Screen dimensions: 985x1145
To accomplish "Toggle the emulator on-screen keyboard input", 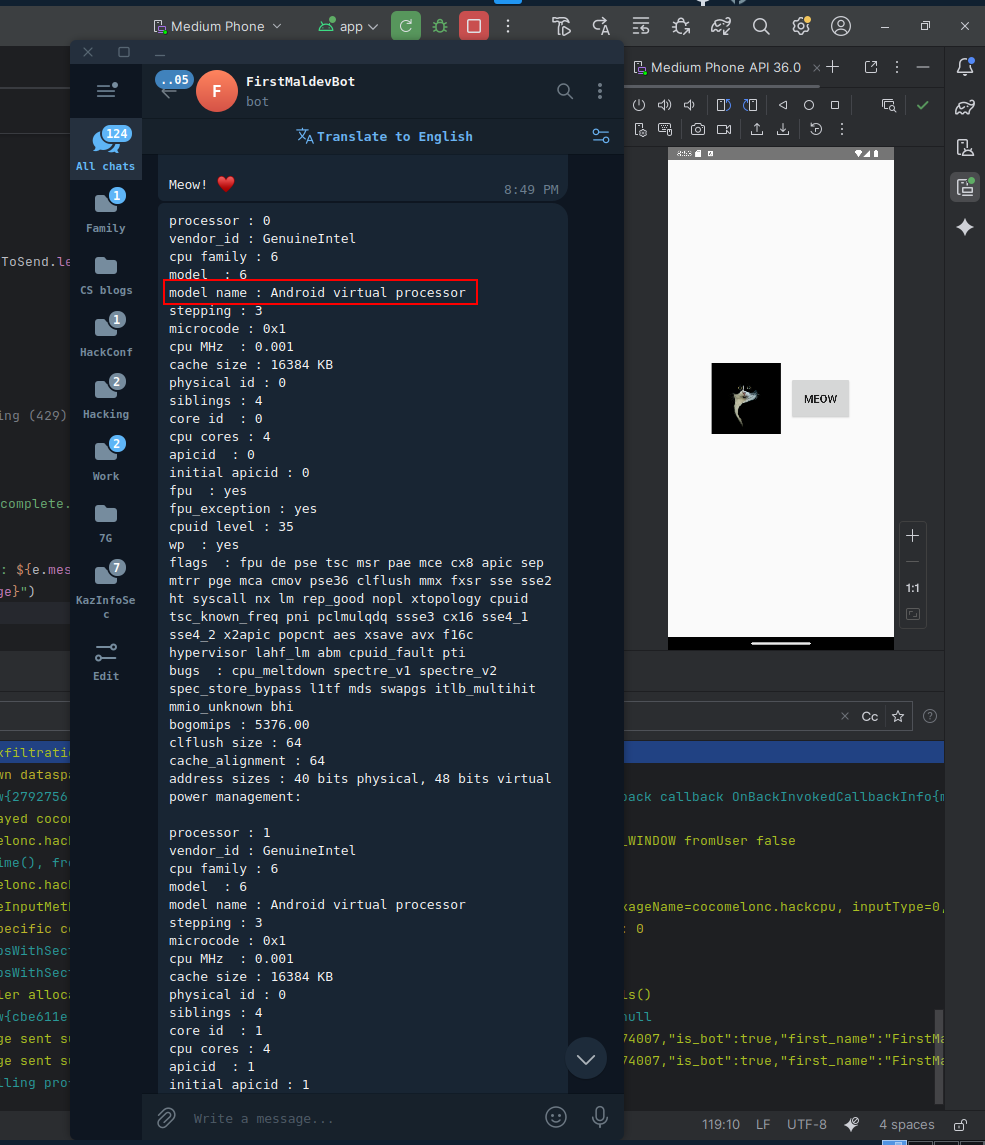I will pos(664,128).
